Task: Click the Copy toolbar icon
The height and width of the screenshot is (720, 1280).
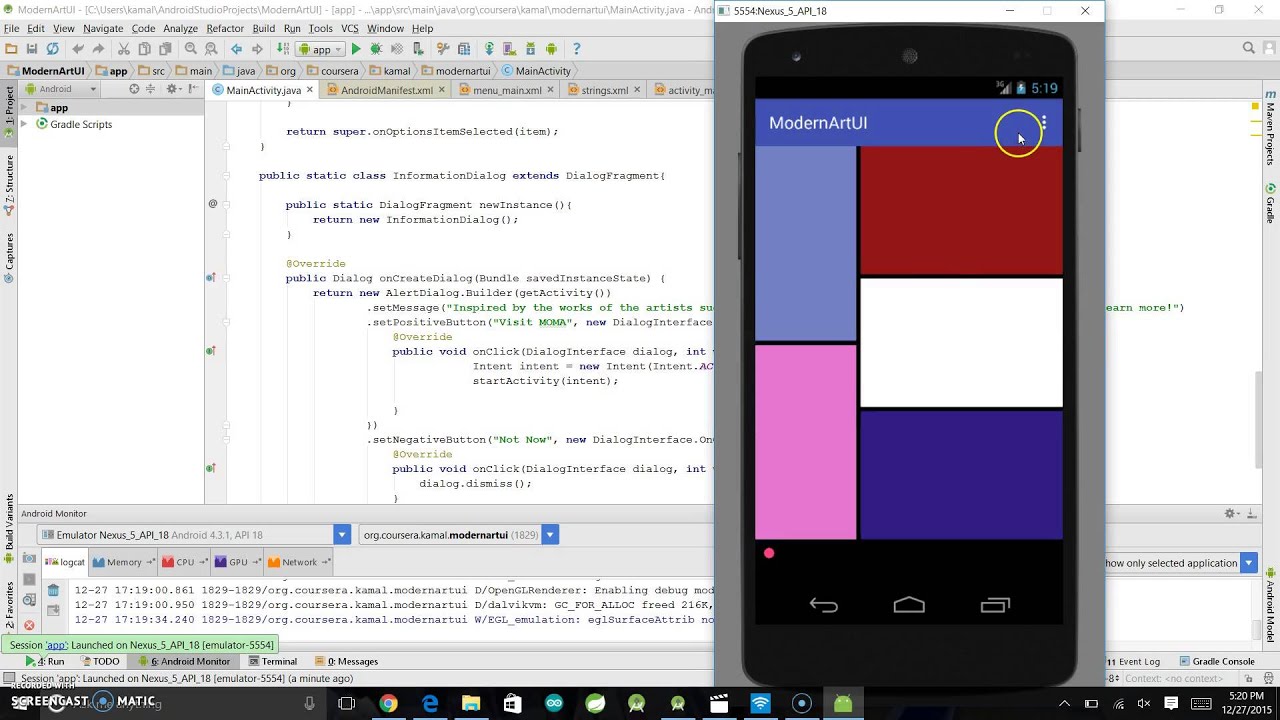Action: [144, 49]
